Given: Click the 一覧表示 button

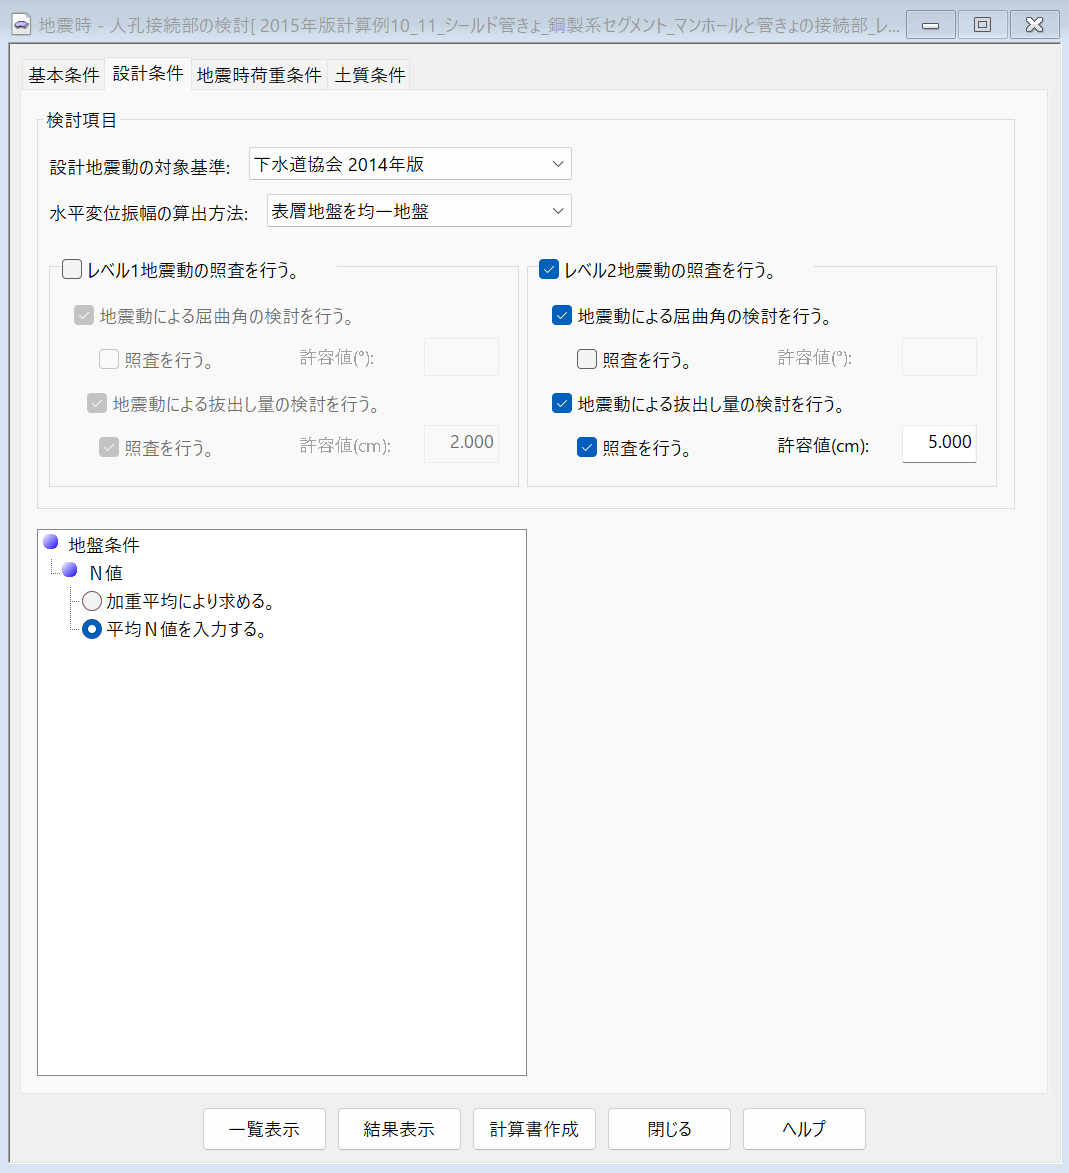Looking at the screenshot, I should [x=264, y=1129].
